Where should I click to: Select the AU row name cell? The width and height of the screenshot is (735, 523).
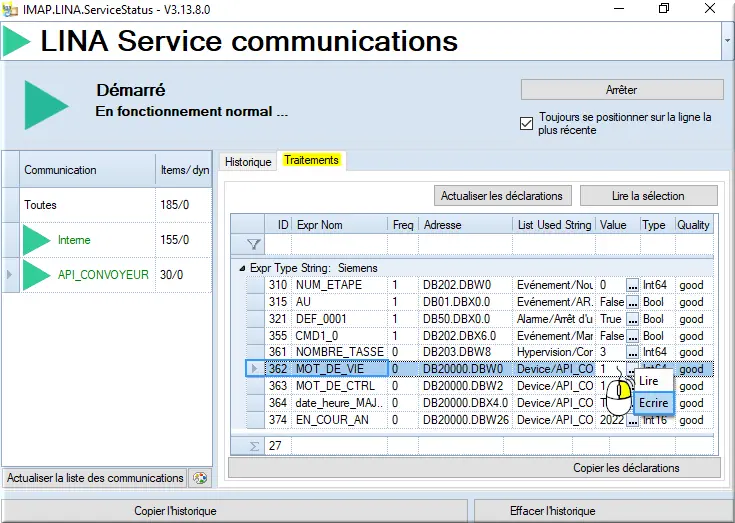click(340, 302)
